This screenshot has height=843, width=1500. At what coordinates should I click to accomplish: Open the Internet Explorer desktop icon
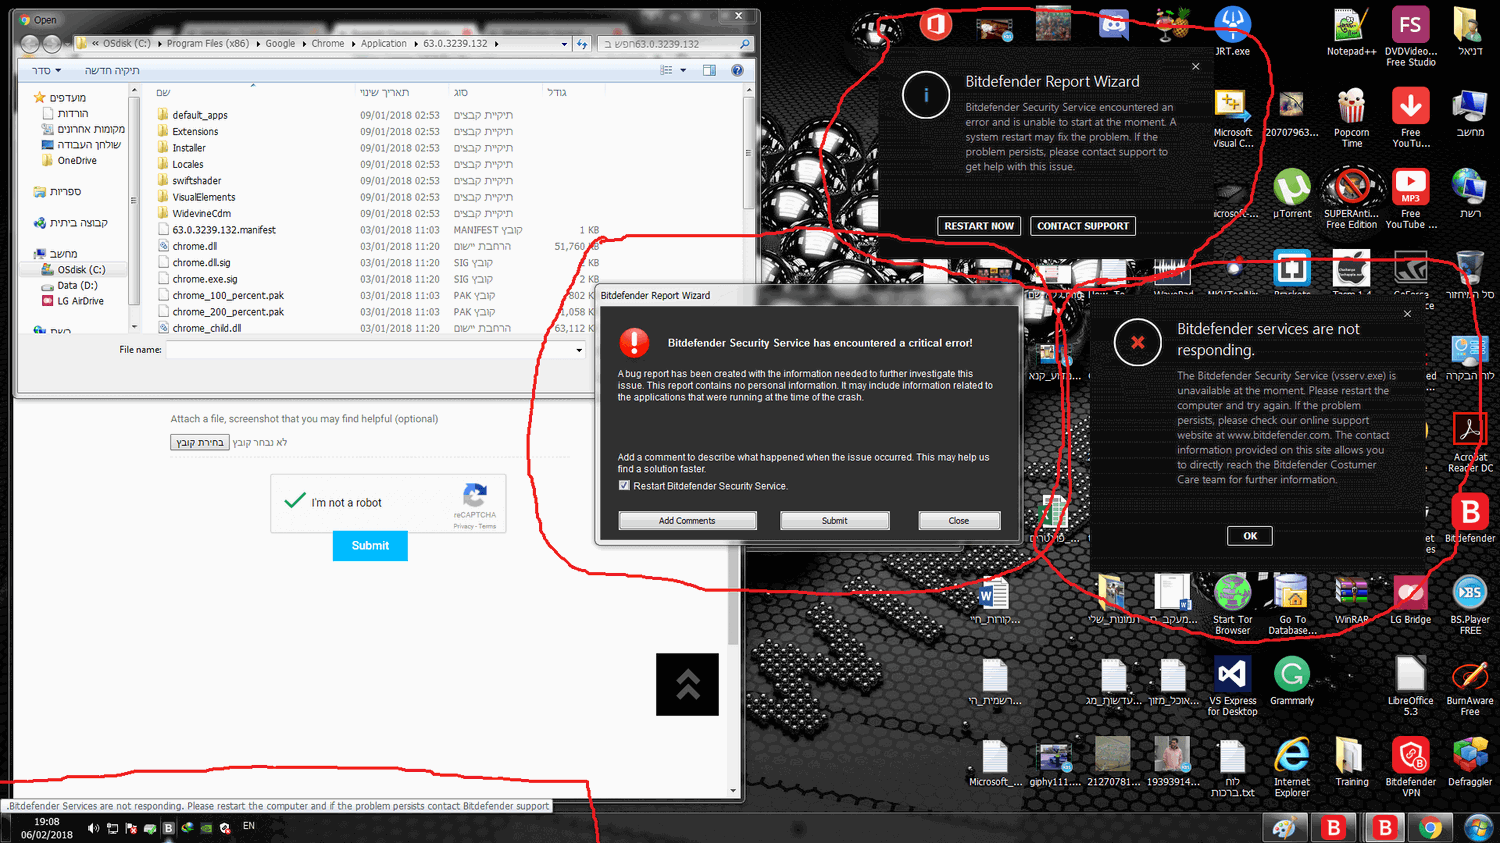(x=1292, y=767)
